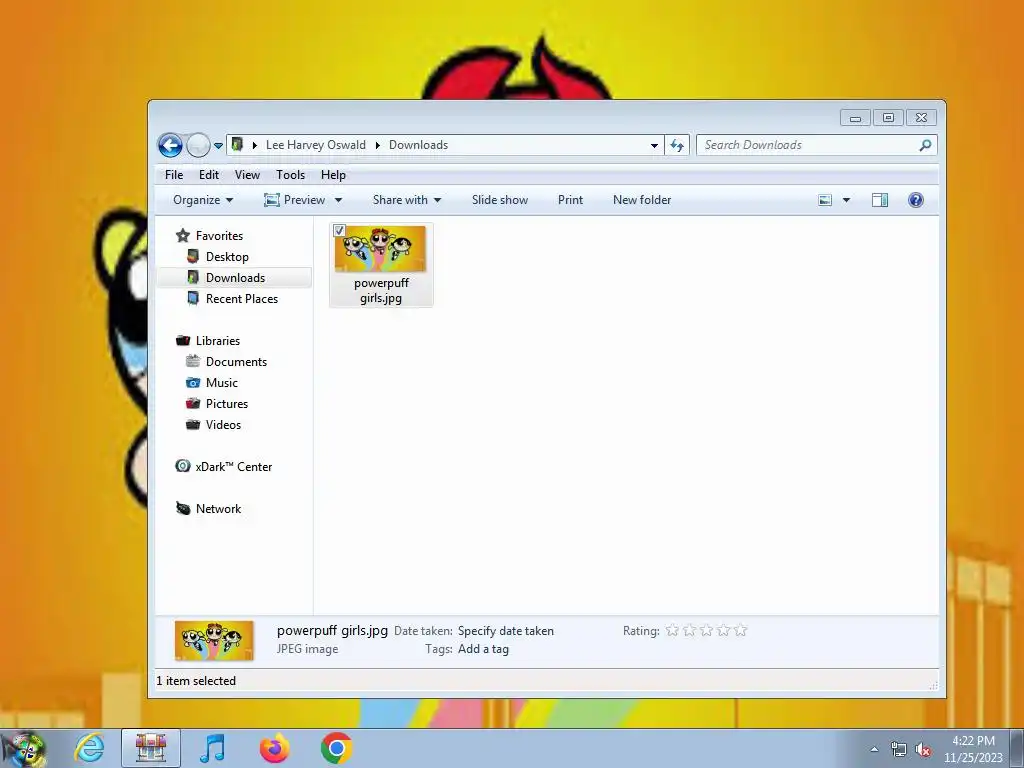Click the Forward navigation button
The image size is (1024, 768).
pyautogui.click(x=198, y=145)
